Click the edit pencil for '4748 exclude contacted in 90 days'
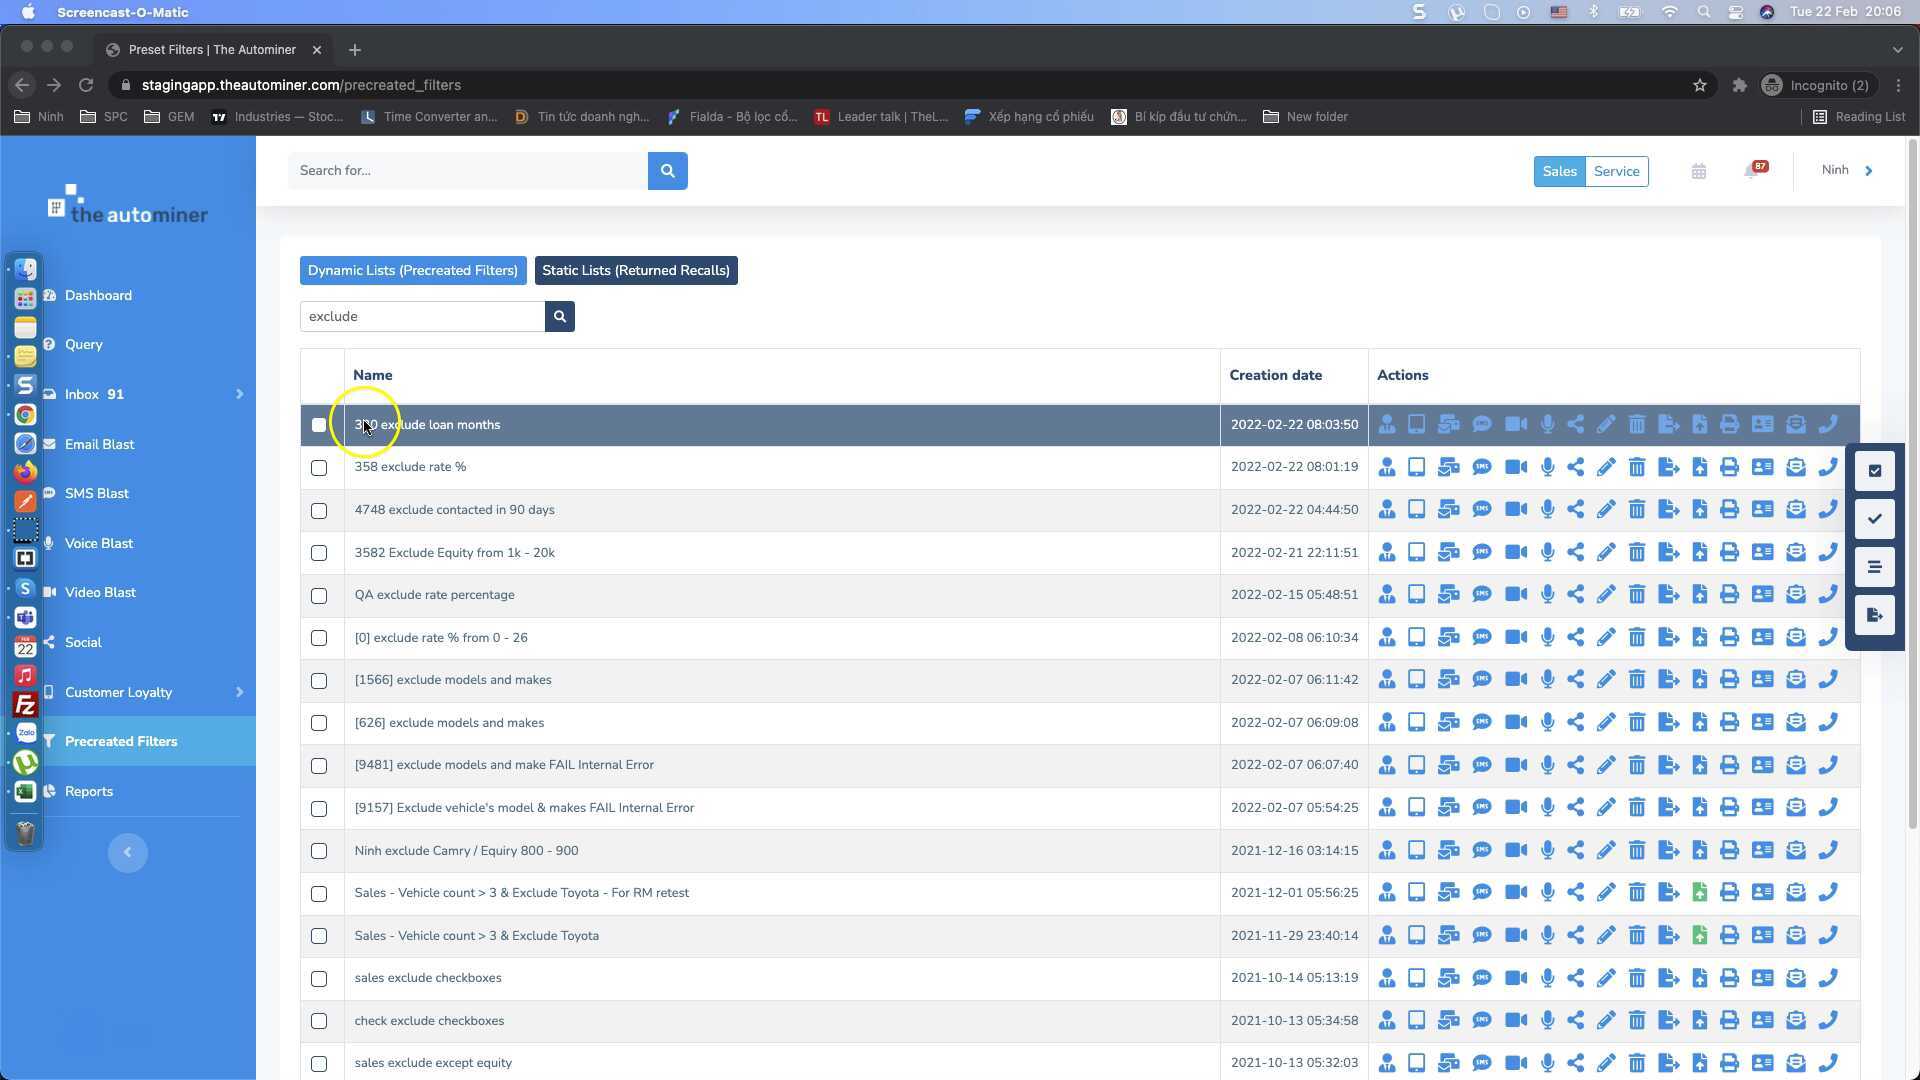Image resolution: width=1920 pixels, height=1080 pixels. click(x=1606, y=510)
